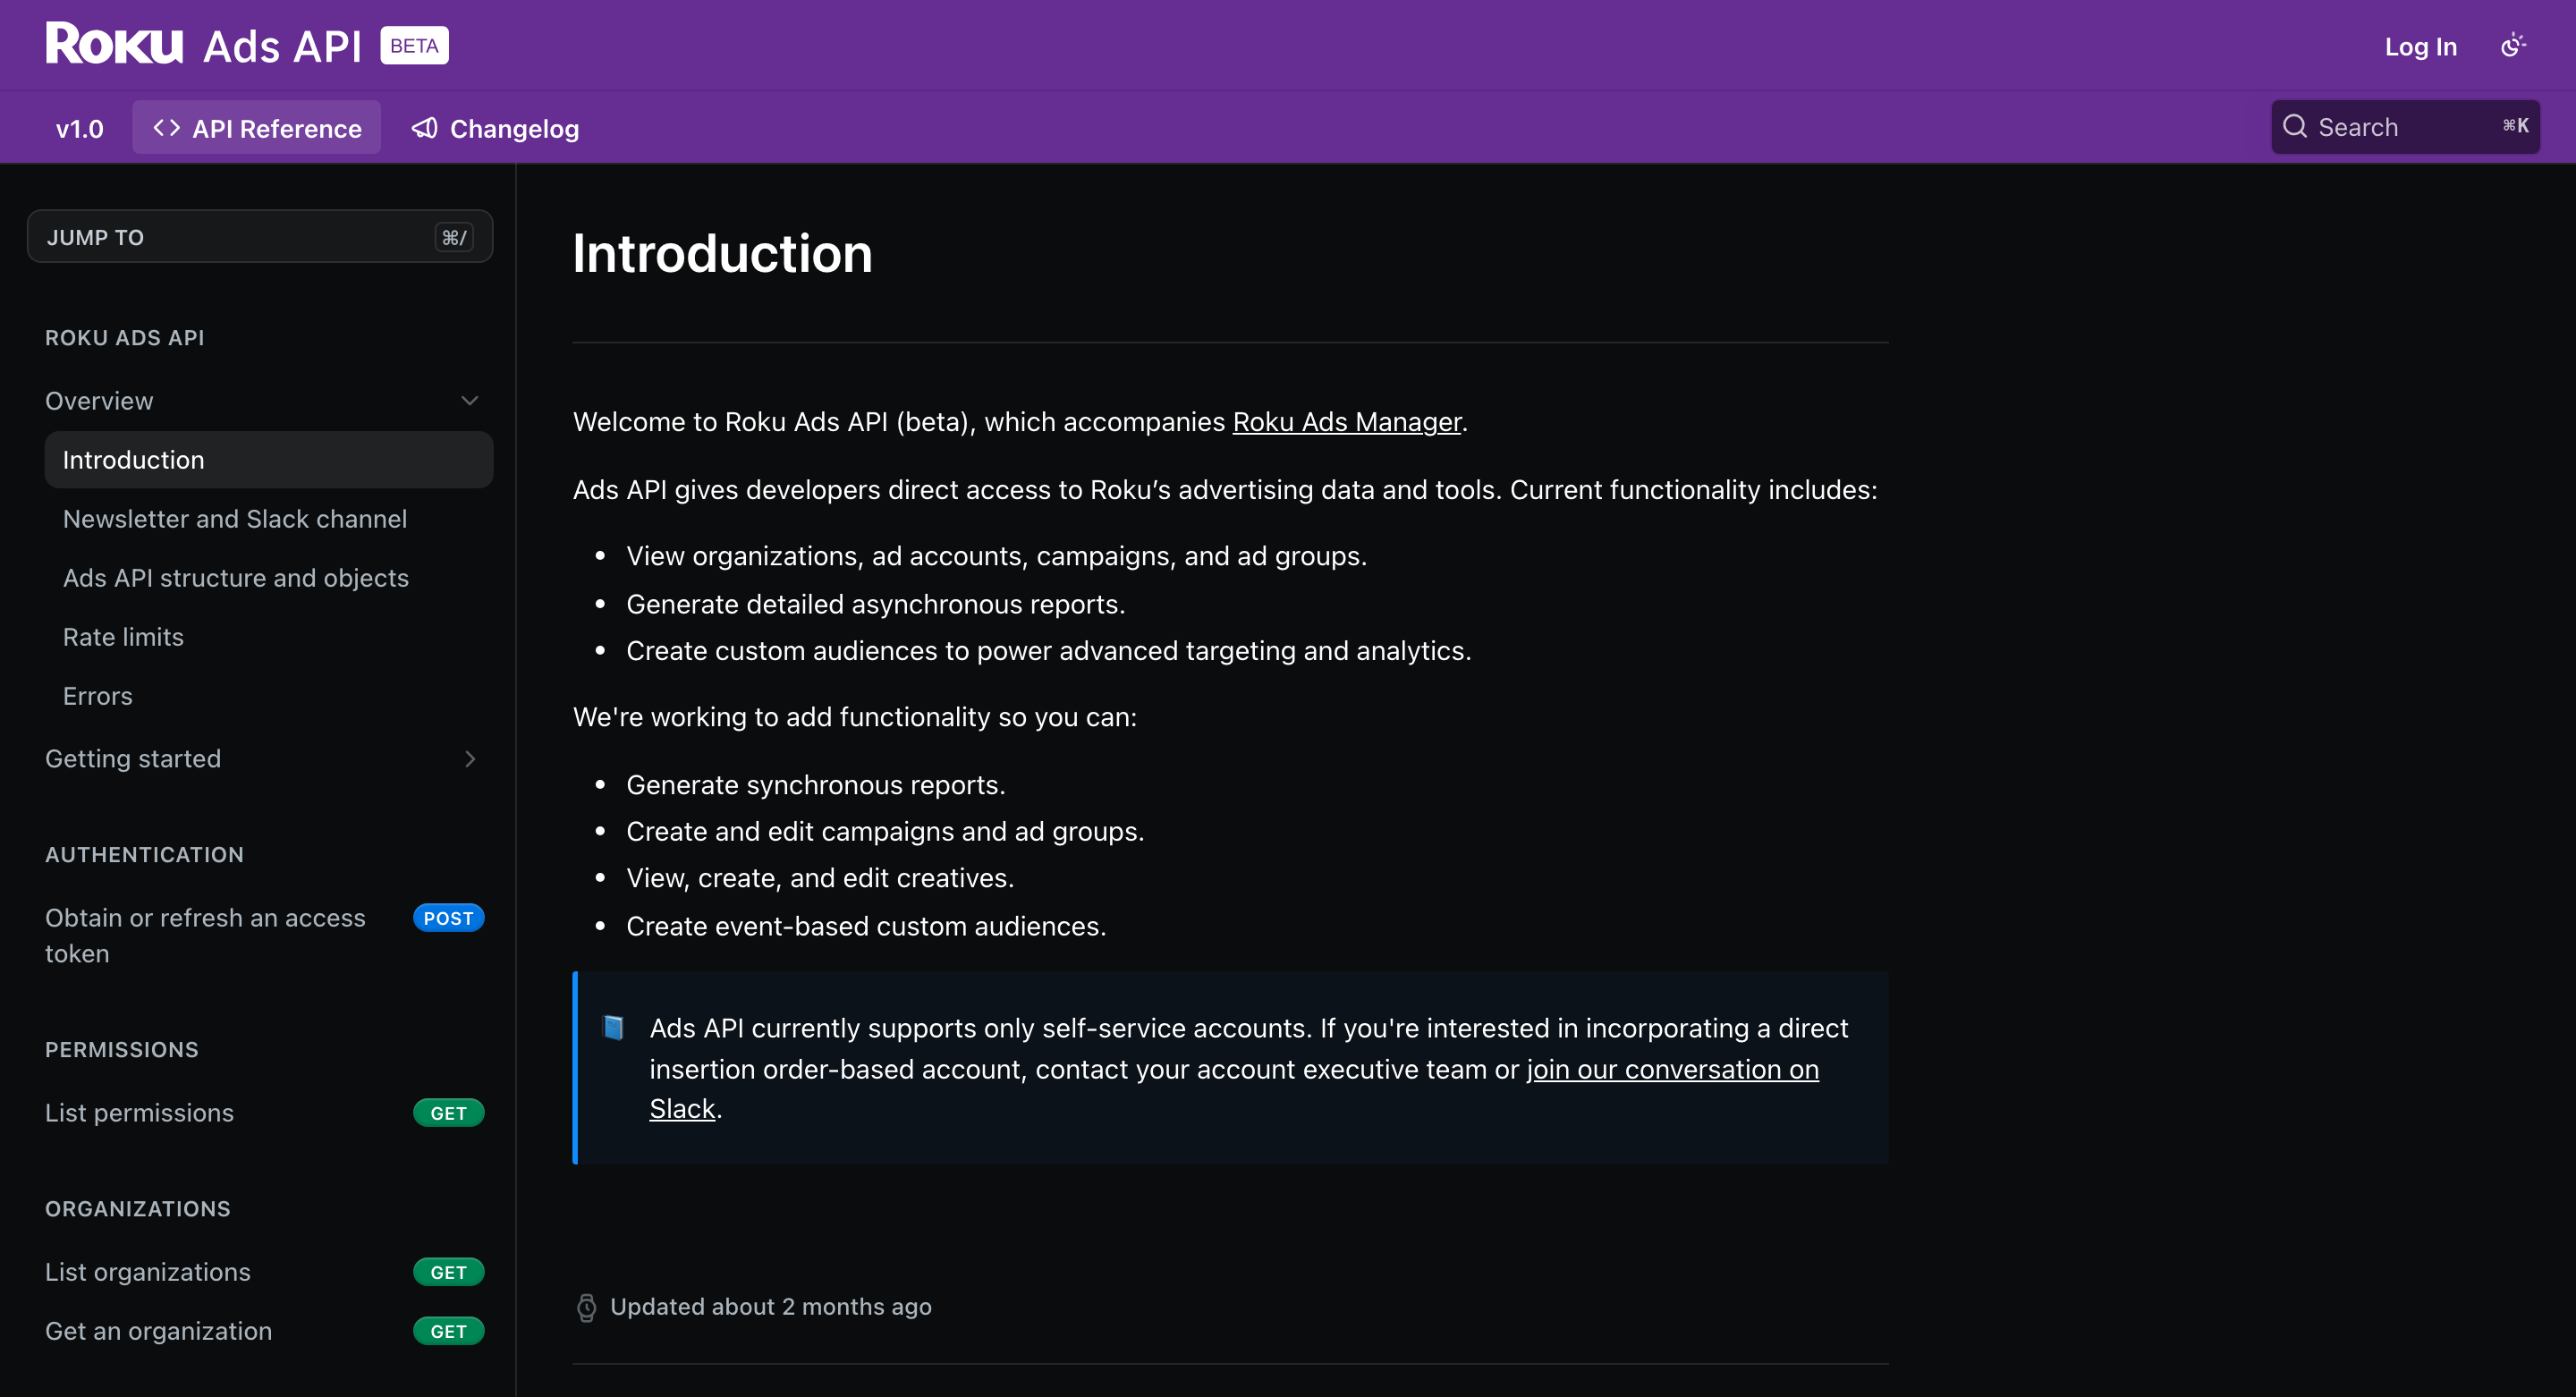2576x1397 pixels.
Task: Open Newsletter and Slack channel page
Action: (x=235, y=519)
